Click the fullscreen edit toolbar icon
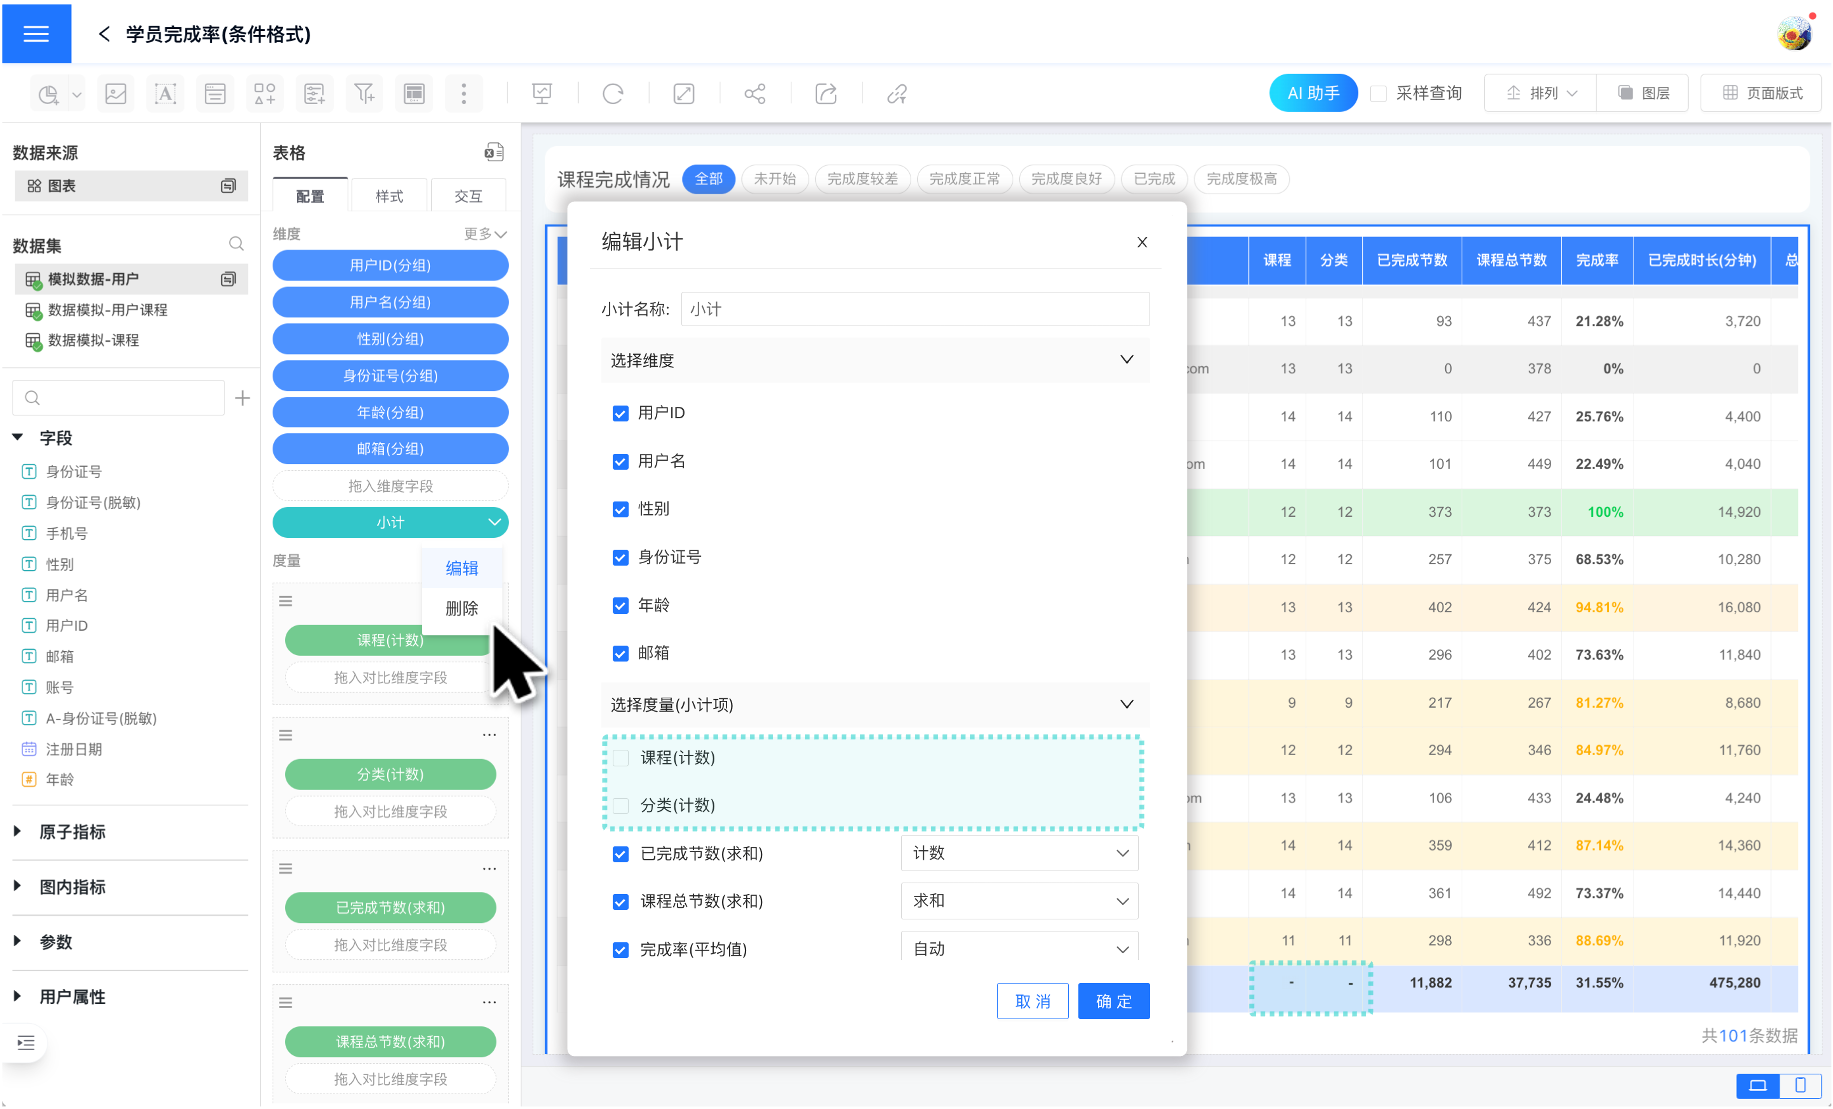This screenshot has width=1833, height=1109. click(x=684, y=94)
